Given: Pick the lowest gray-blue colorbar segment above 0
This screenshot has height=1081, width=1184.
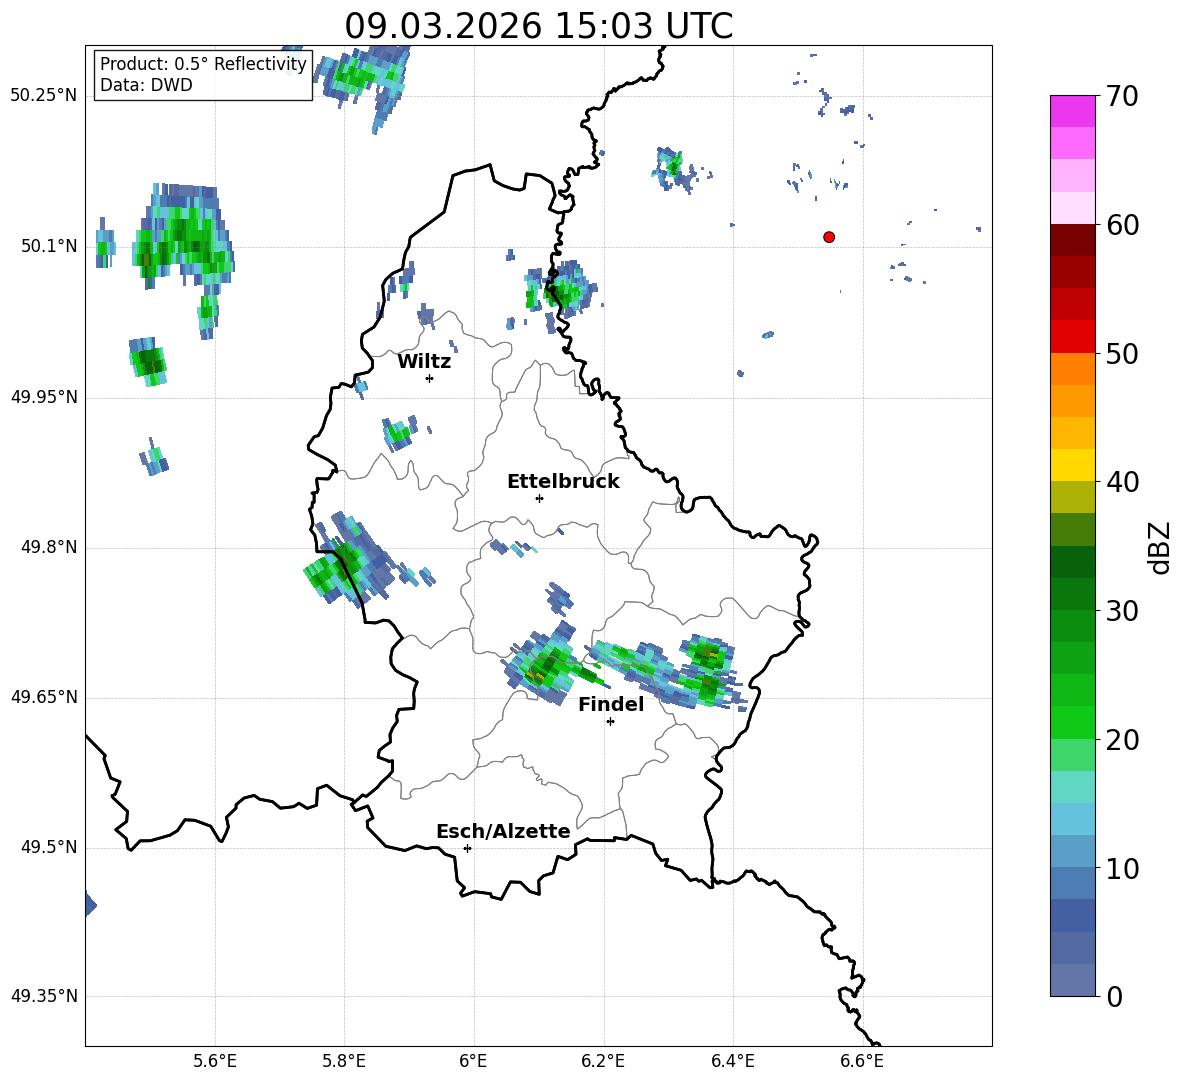Looking at the screenshot, I should coord(1072,980).
